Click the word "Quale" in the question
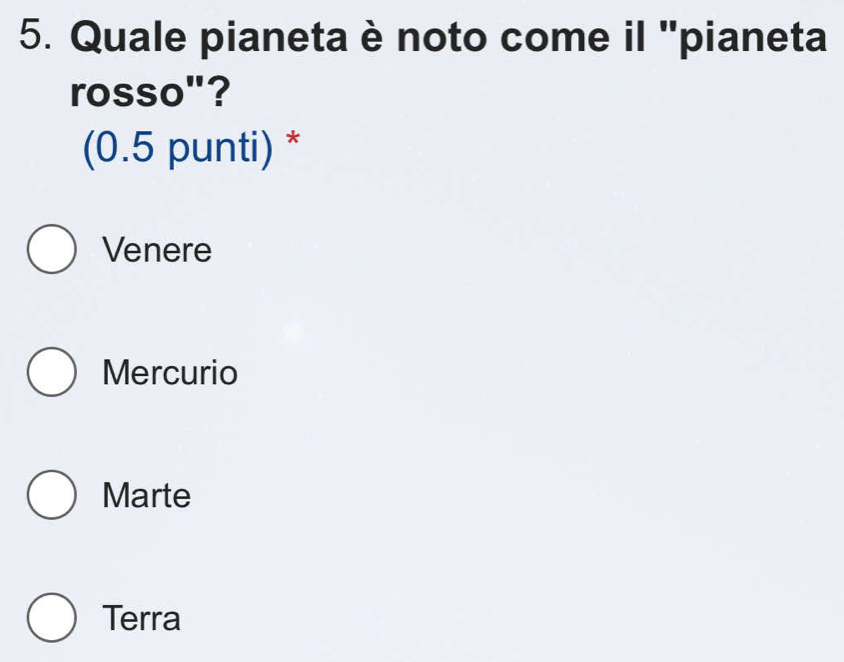The height and width of the screenshot is (662, 844). tap(127, 39)
